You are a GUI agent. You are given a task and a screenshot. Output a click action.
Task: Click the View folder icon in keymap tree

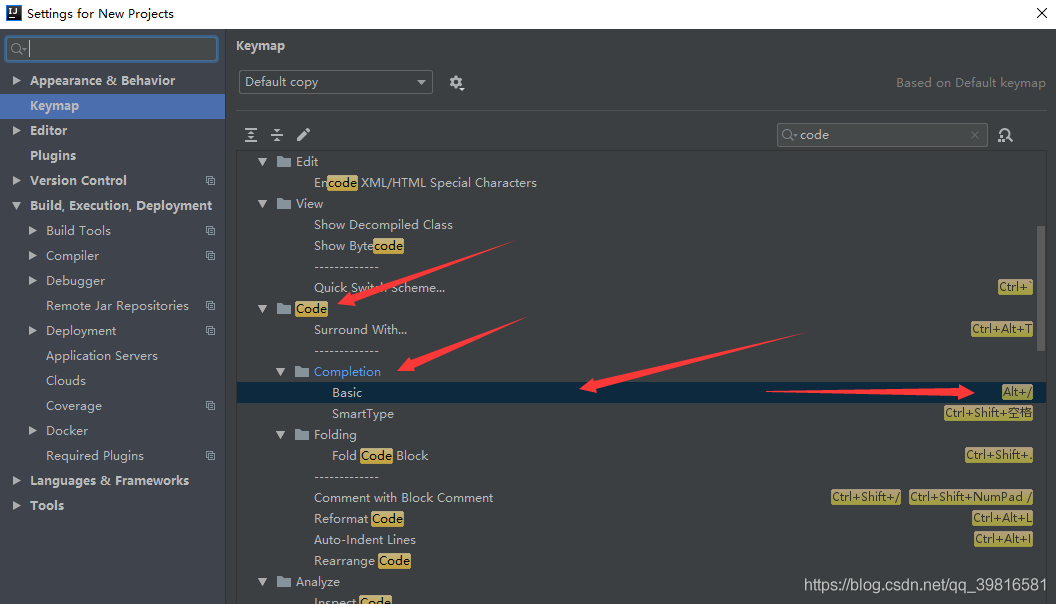point(284,203)
